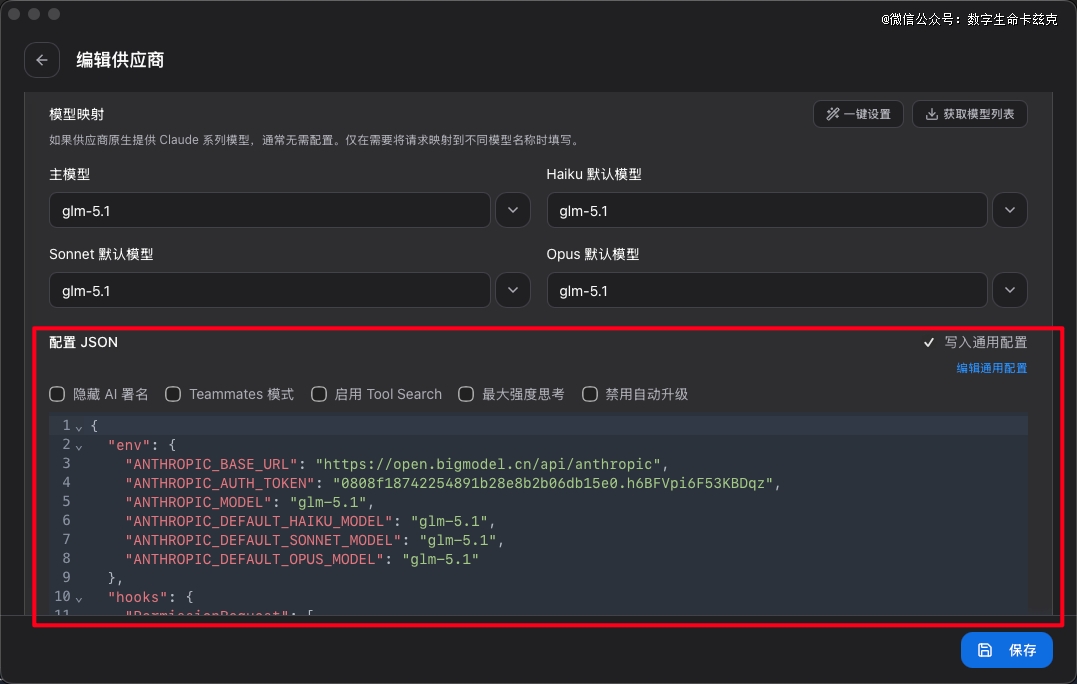The width and height of the screenshot is (1077, 684).
Task: Open the Sonnet 默认模型 dropdown arrow
Action: 513,291
